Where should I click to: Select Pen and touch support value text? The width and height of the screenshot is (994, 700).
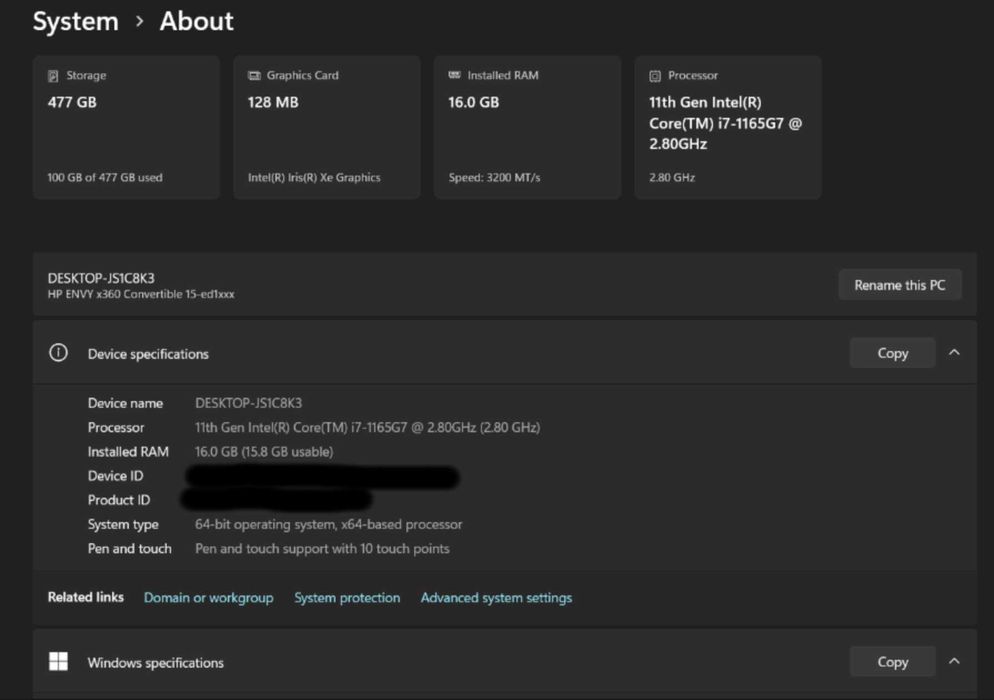point(322,548)
